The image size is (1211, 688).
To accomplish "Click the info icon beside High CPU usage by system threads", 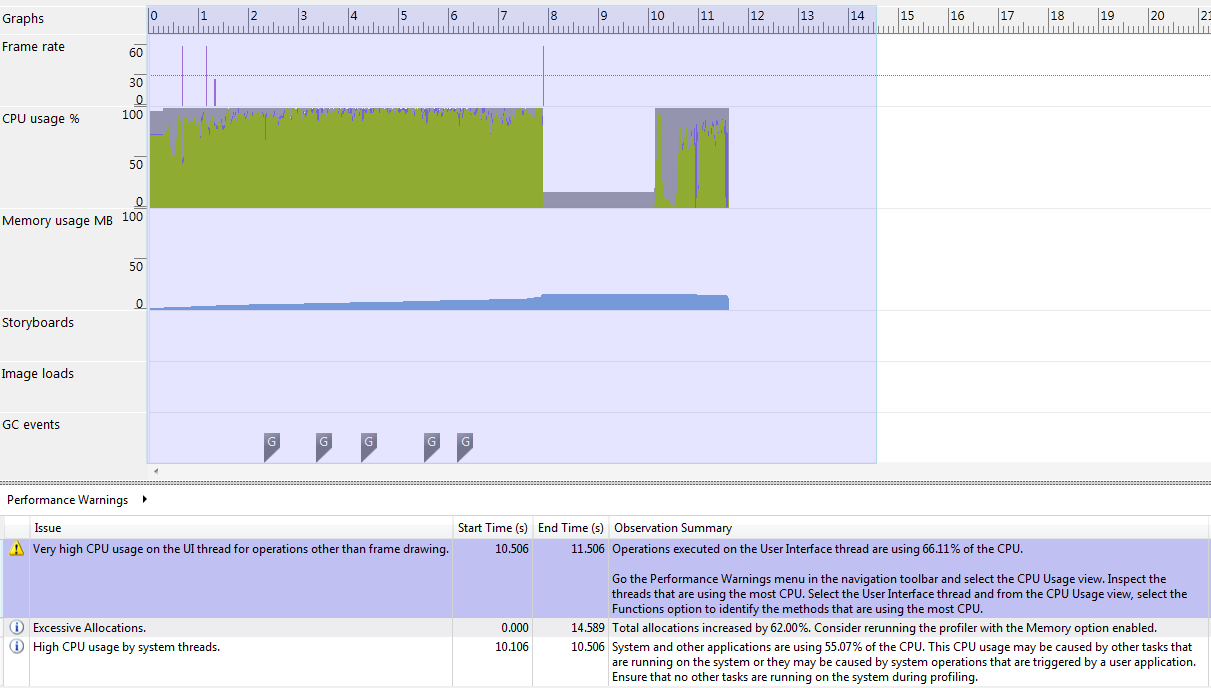I will point(15,647).
